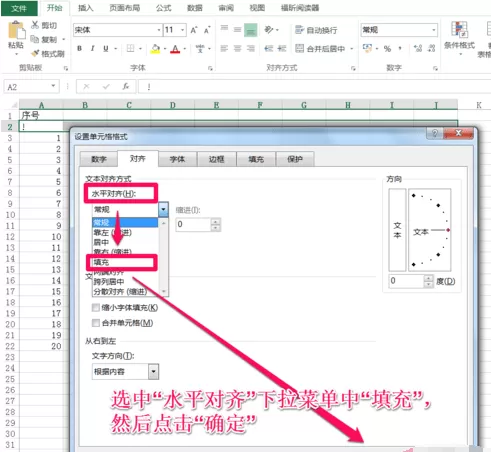The image size is (491, 452).
Task: Click the phonetic guide (文) icon
Action: pos(200,49)
